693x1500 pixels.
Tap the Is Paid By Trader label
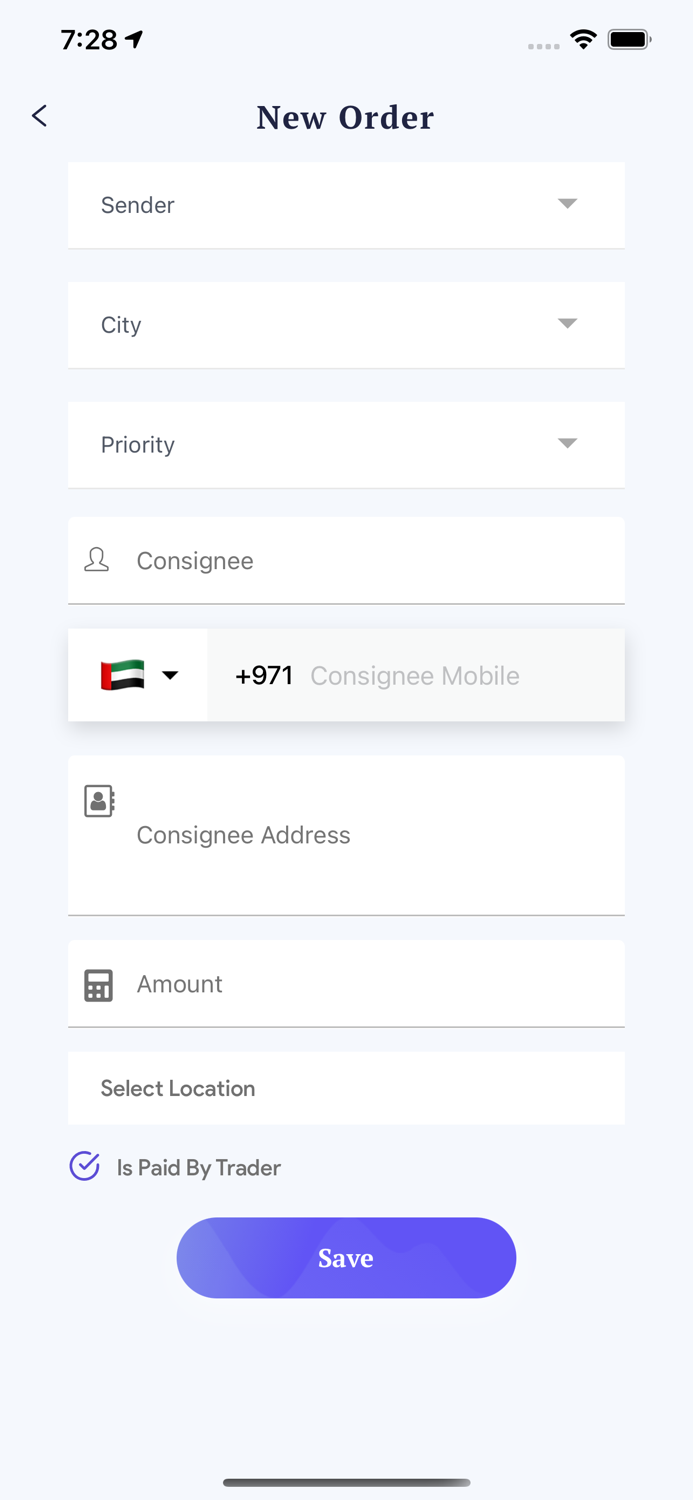point(199,1168)
